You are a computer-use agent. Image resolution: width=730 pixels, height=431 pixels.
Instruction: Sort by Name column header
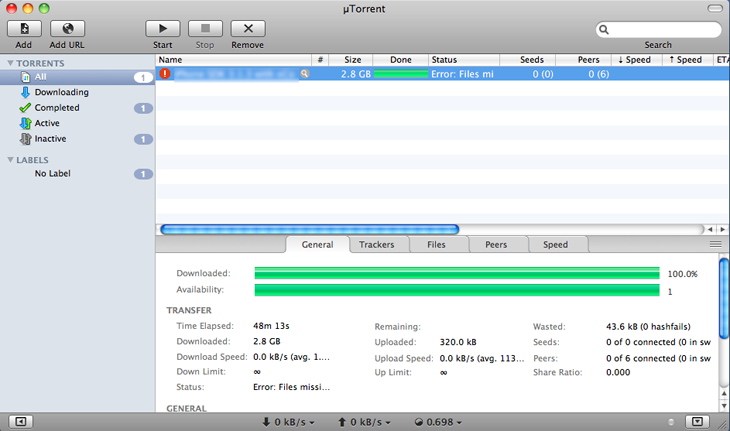(x=233, y=60)
